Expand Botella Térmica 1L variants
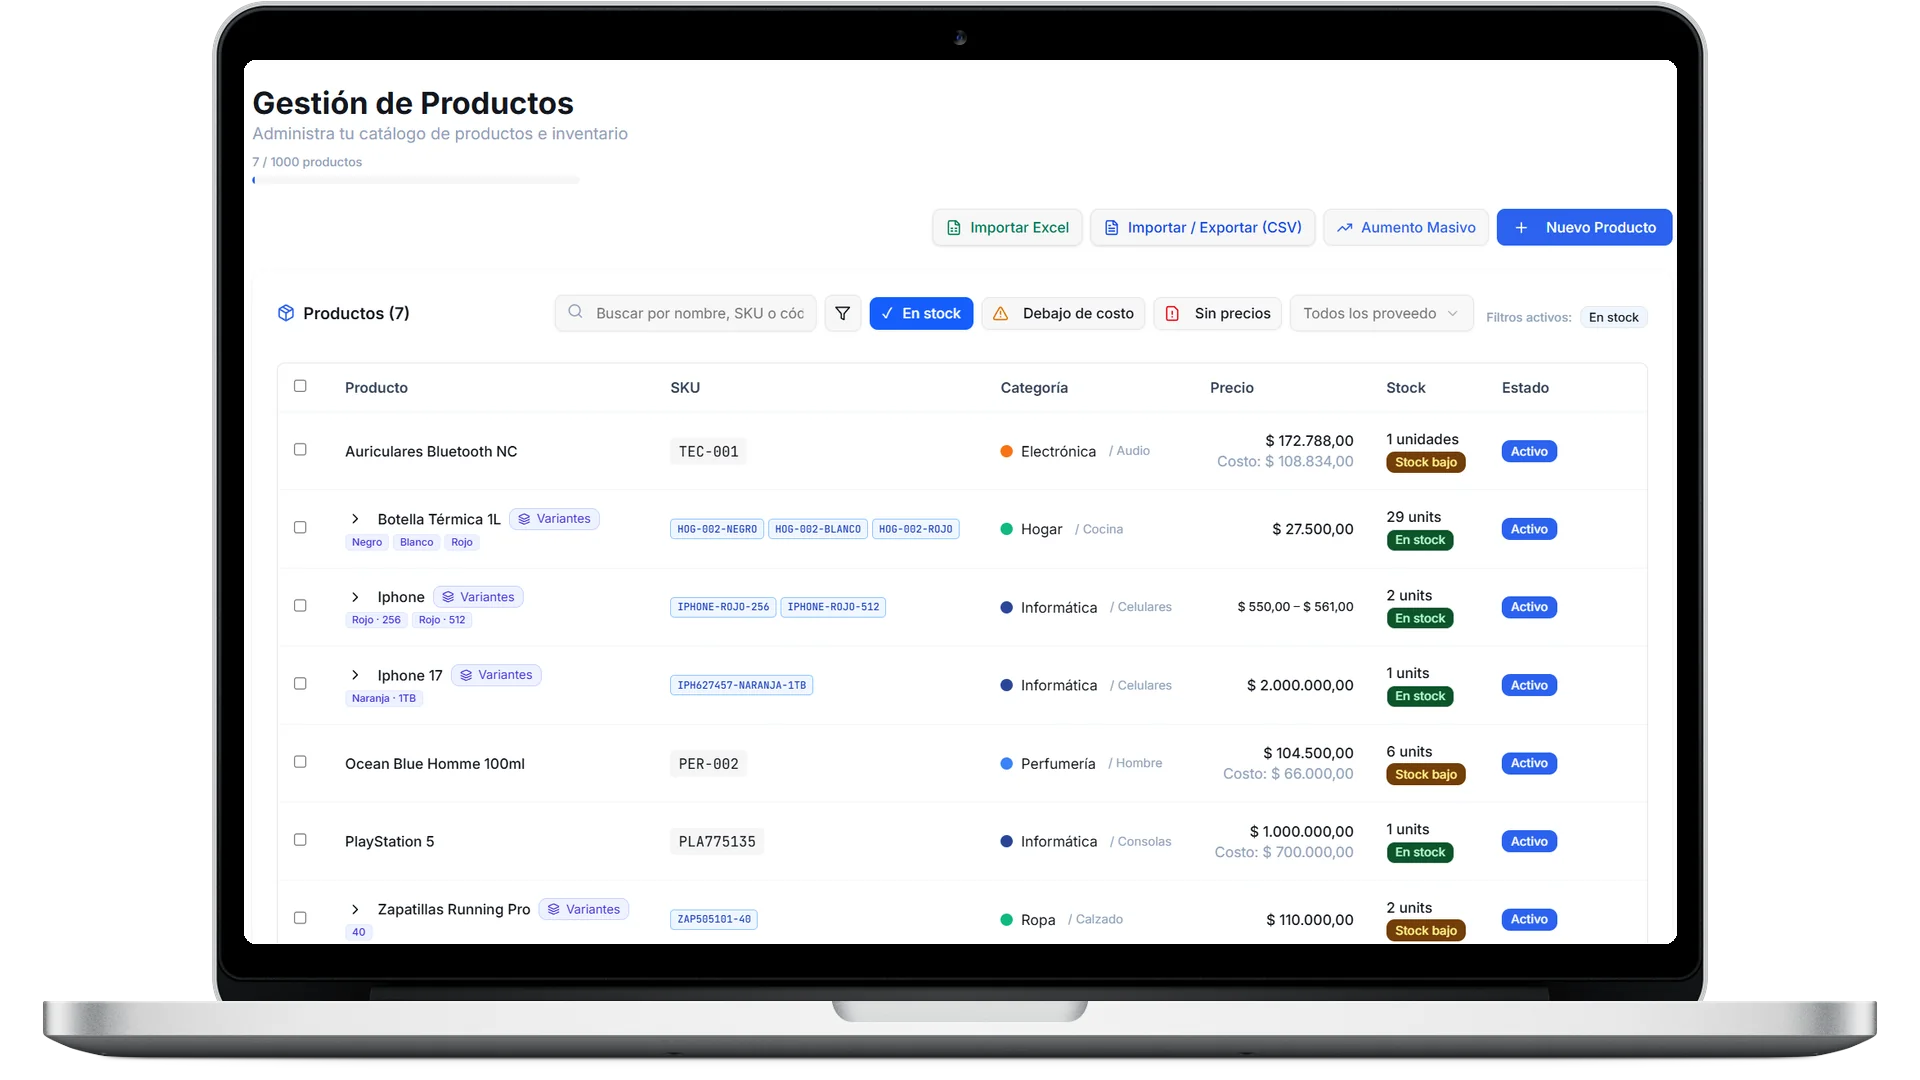1920x1080 pixels. (x=355, y=519)
